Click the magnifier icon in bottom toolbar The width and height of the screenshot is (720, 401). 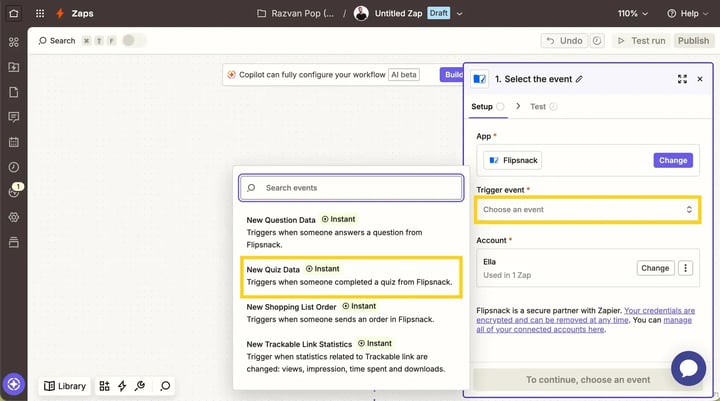click(x=165, y=386)
